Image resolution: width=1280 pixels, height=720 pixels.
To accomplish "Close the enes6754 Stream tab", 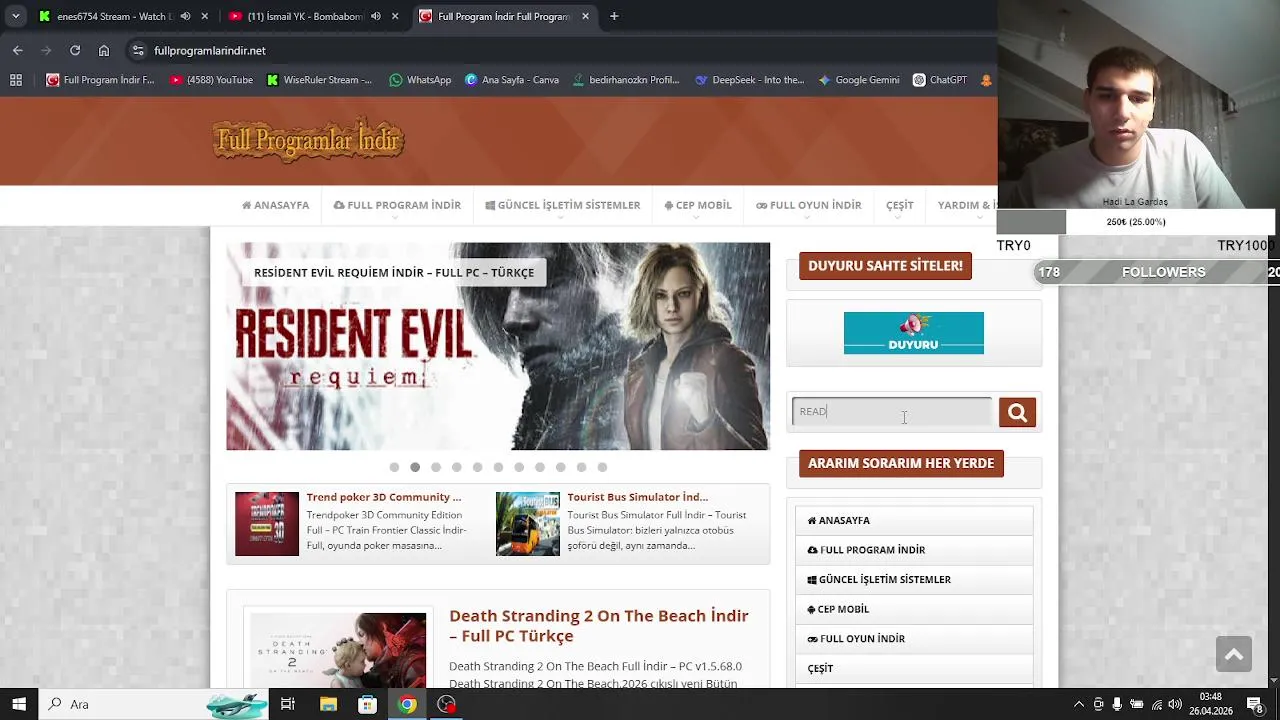I will point(205,16).
